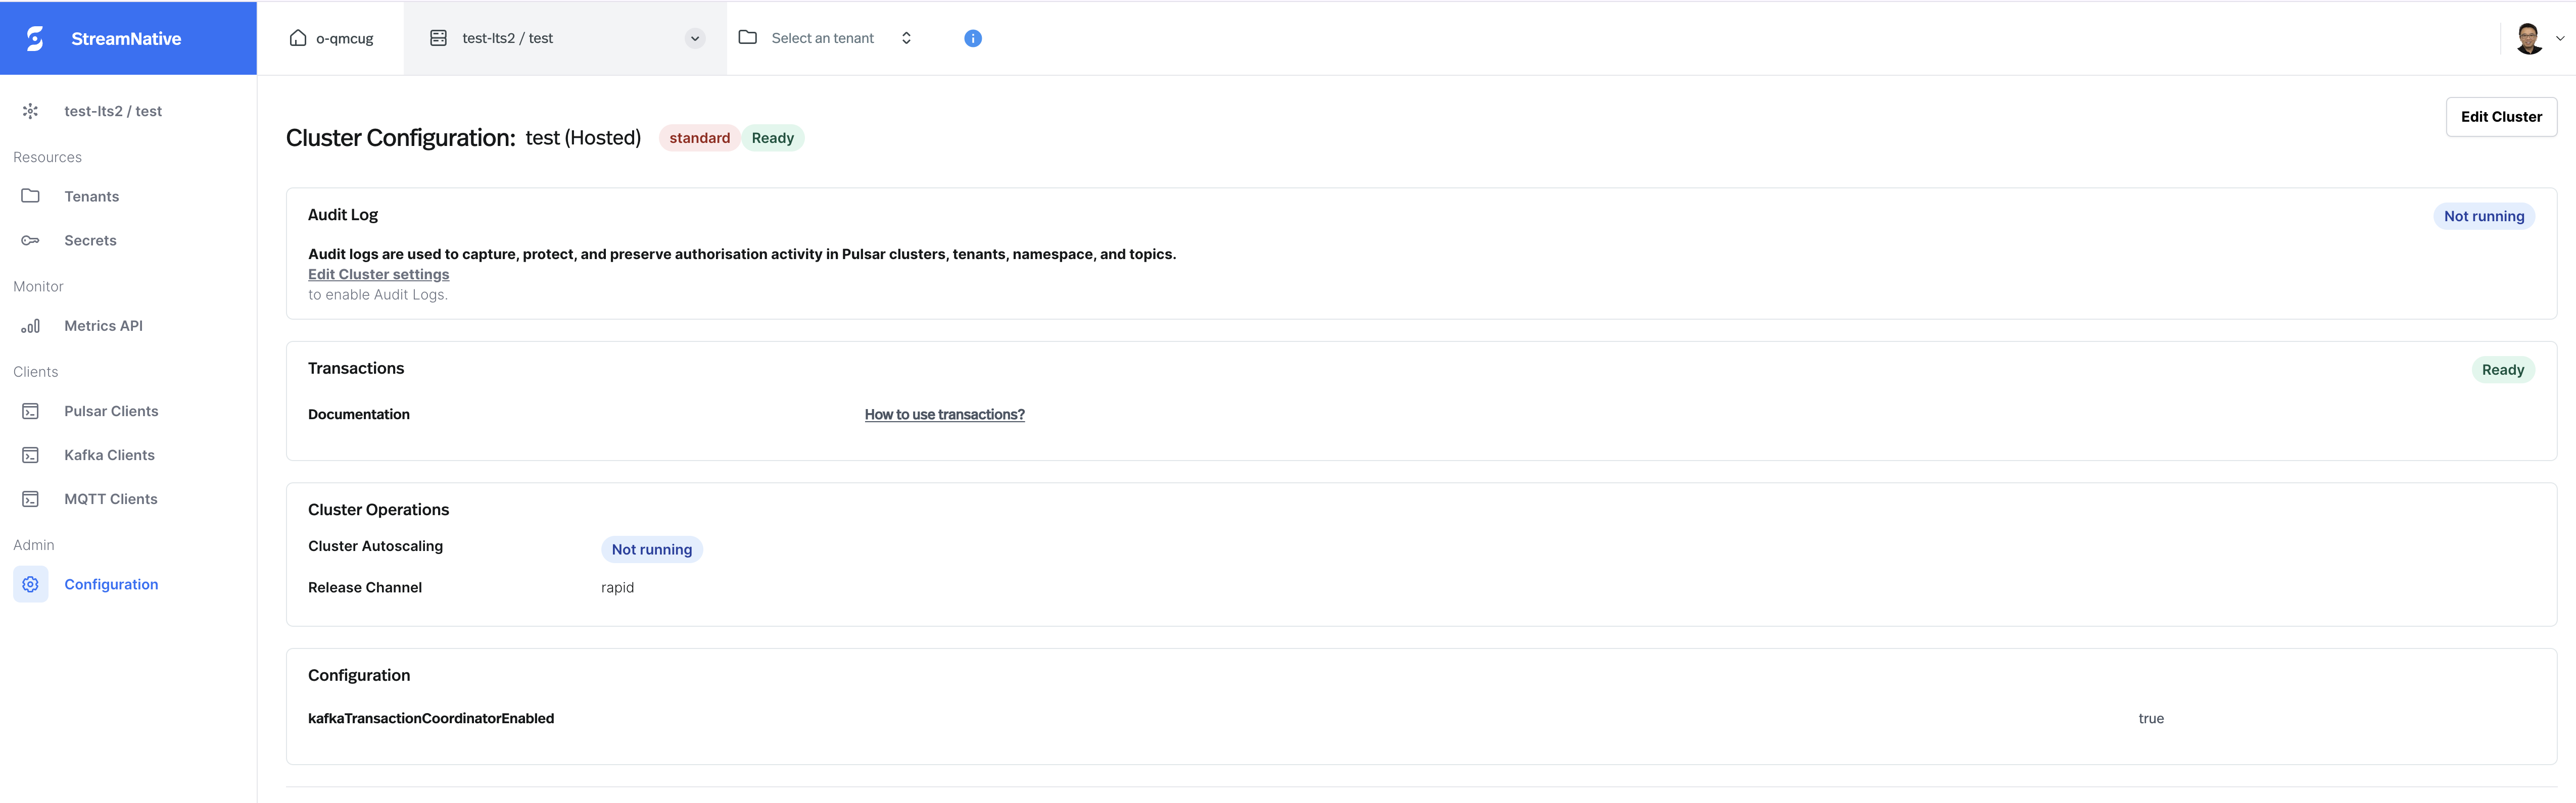Screen dimensions: 2576x803
Task: Click the folder icon beside Select an tenant
Action: point(747,37)
